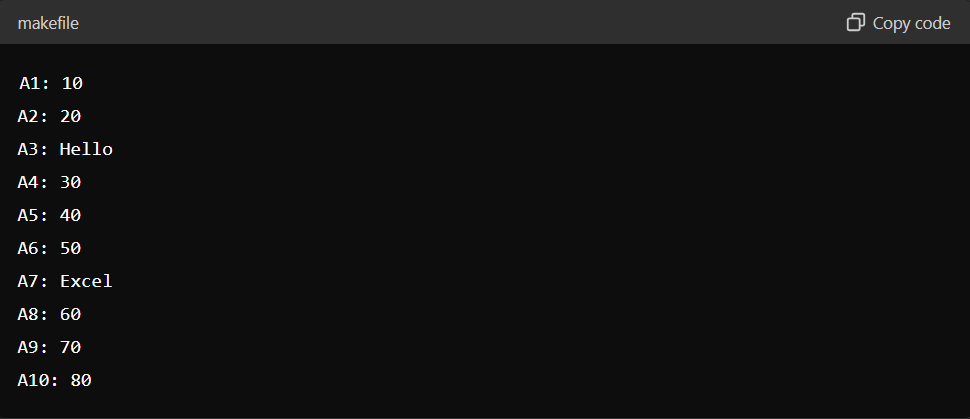Click the value 10 in first line

(x=72, y=83)
